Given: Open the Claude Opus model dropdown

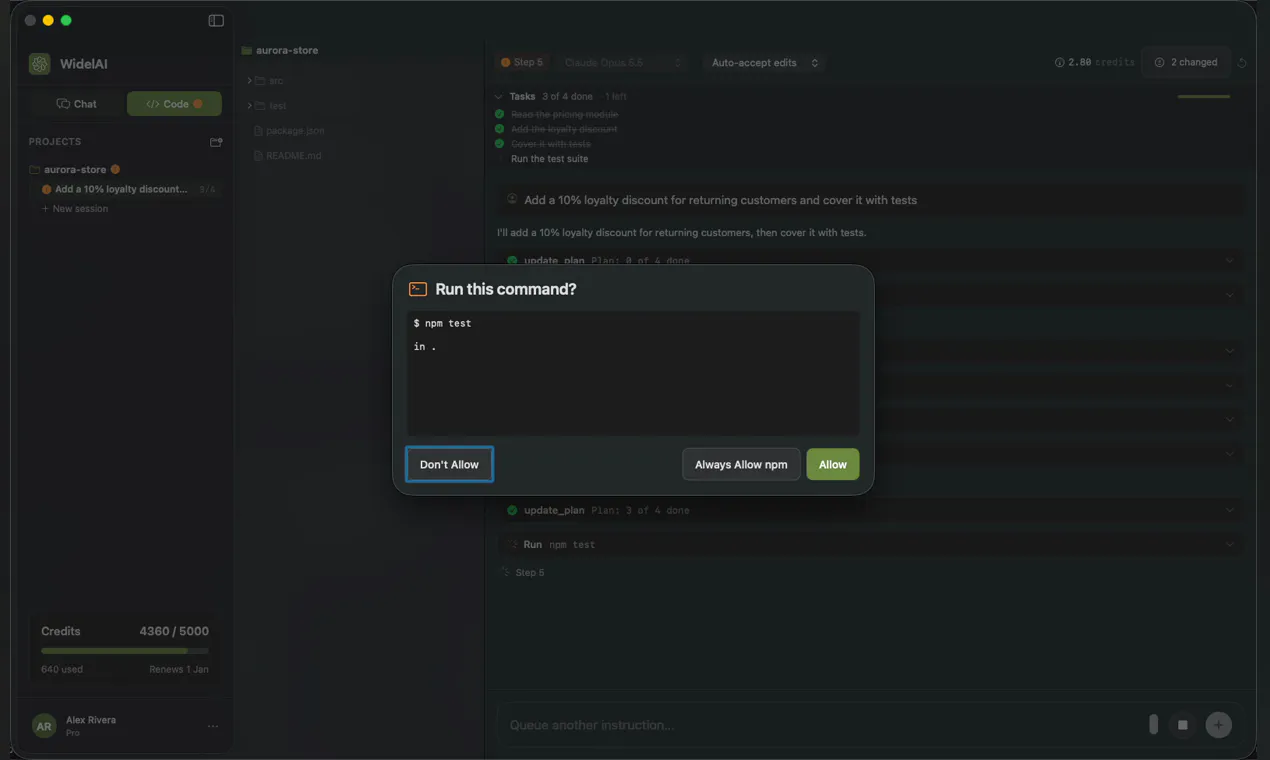Looking at the screenshot, I should 623,62.
